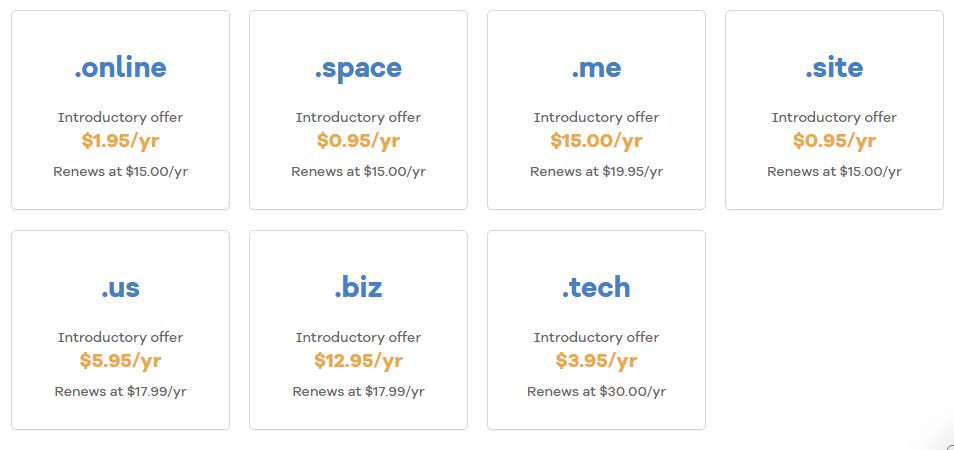Click the $15.00/yr price for .me
The width and height of the screenshot is (954, 450).
tap(596, 141)
